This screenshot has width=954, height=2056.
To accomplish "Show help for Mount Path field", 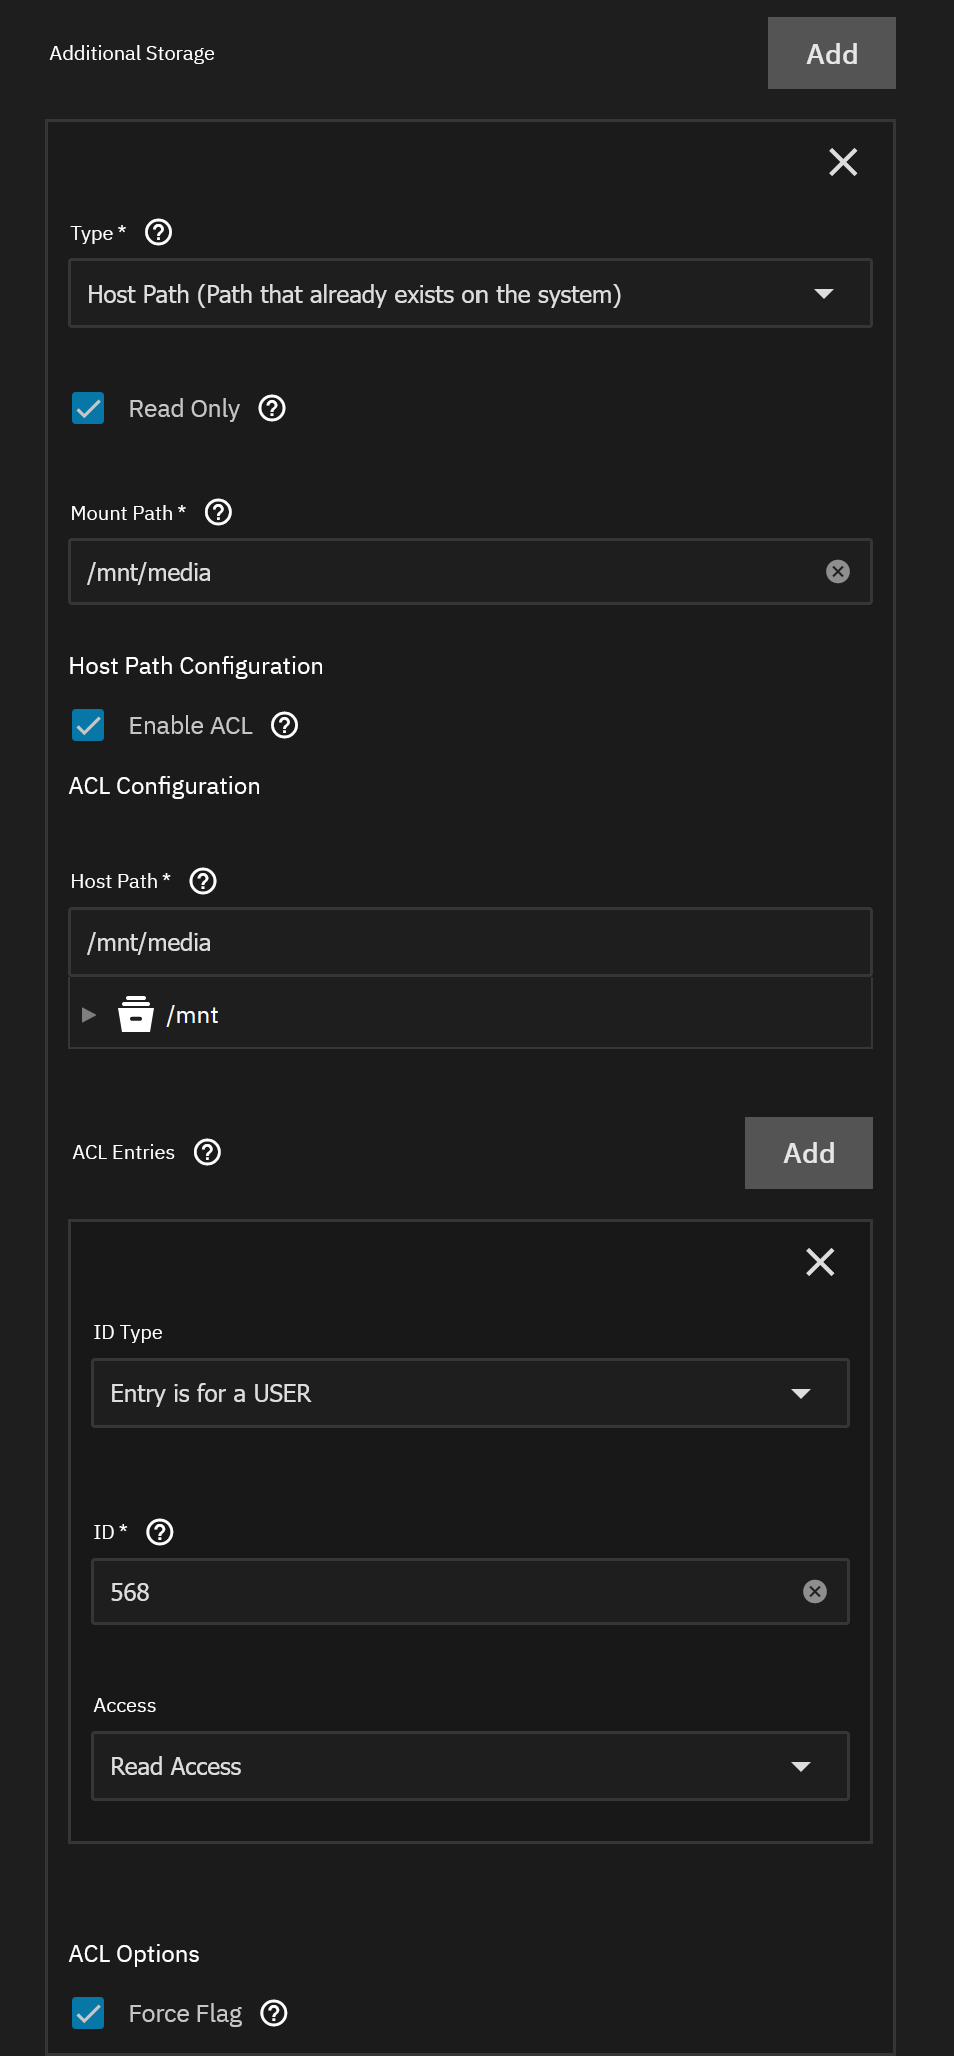I will 218,513.
